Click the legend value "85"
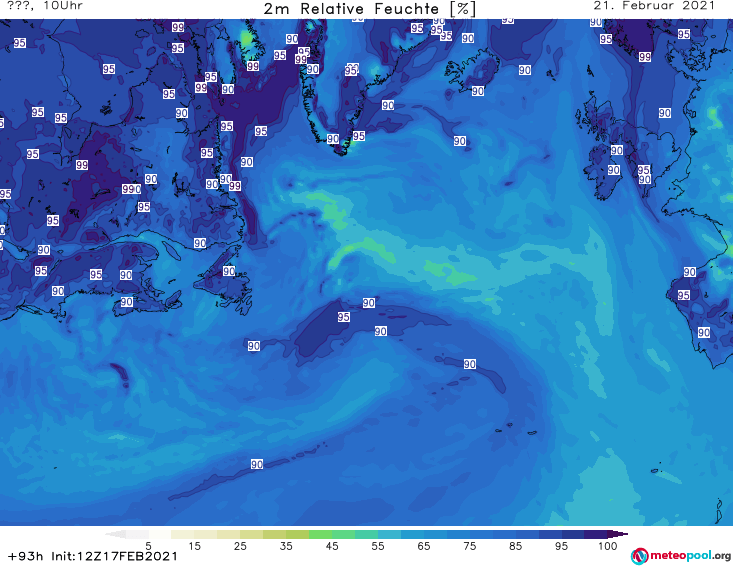 (x=516, y=545)
